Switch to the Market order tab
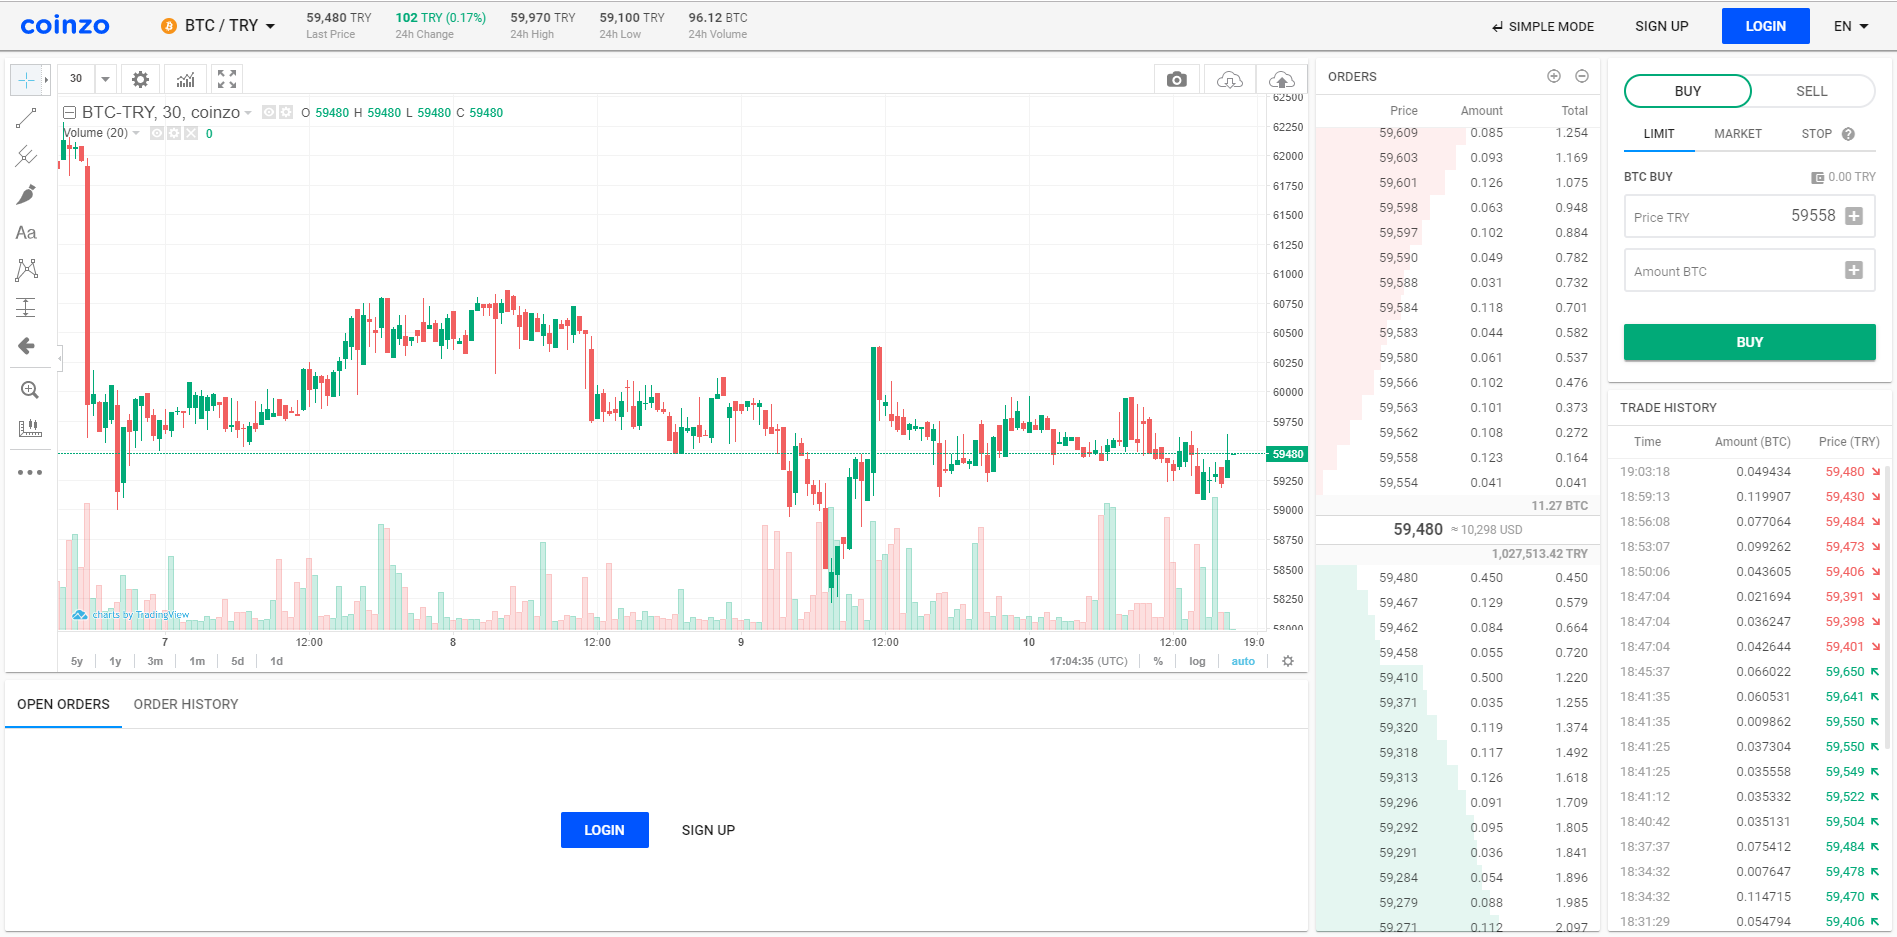 [1738, 134]
